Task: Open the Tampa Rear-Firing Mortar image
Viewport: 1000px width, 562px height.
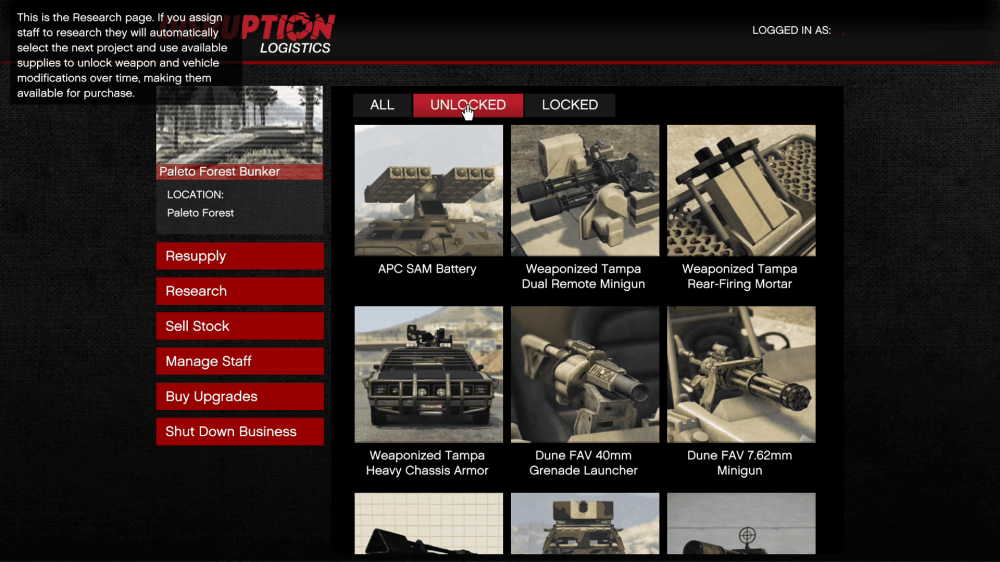Action: point(741,190)
